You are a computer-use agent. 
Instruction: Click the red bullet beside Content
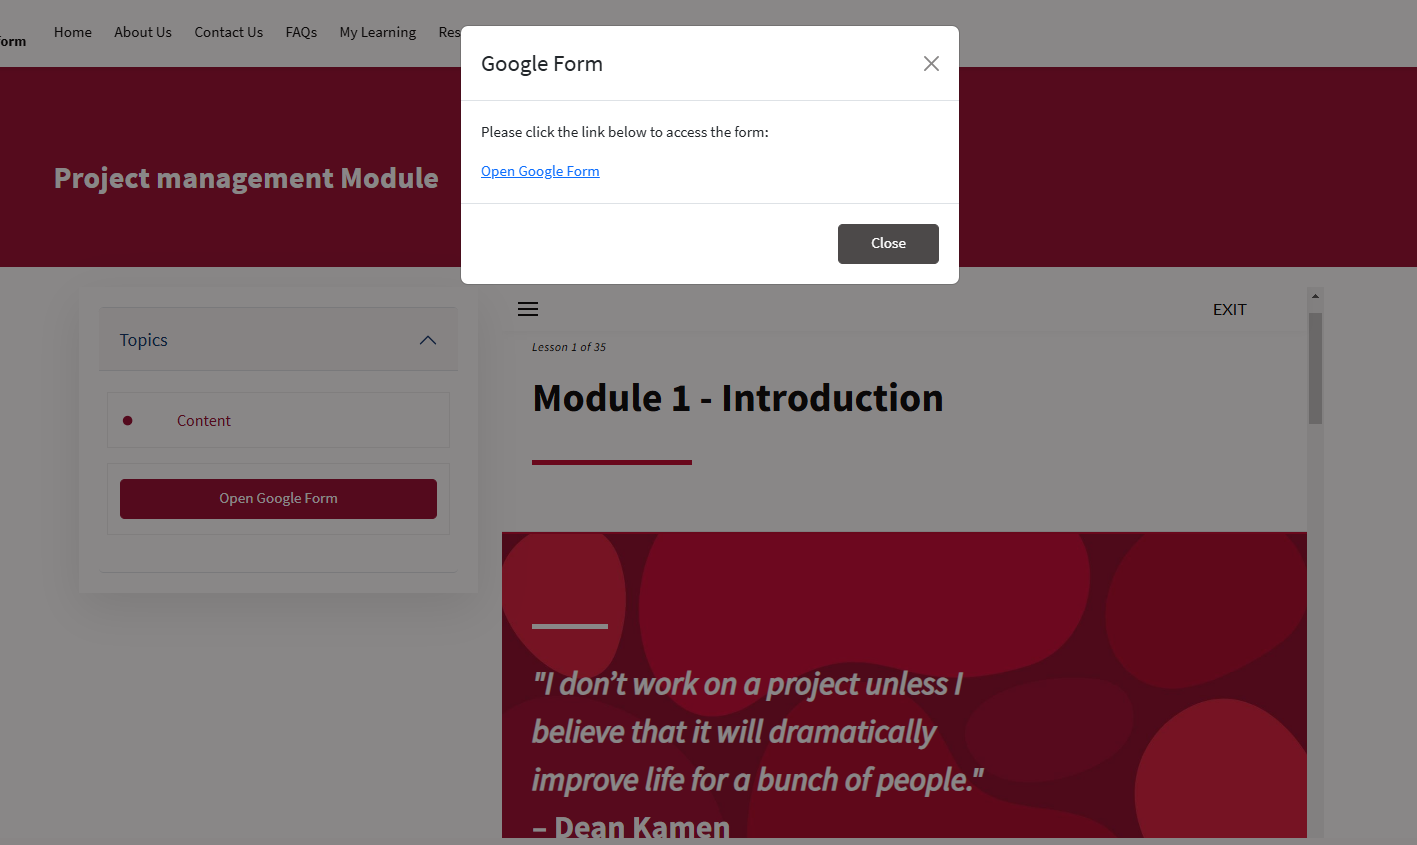coord(127,421)
